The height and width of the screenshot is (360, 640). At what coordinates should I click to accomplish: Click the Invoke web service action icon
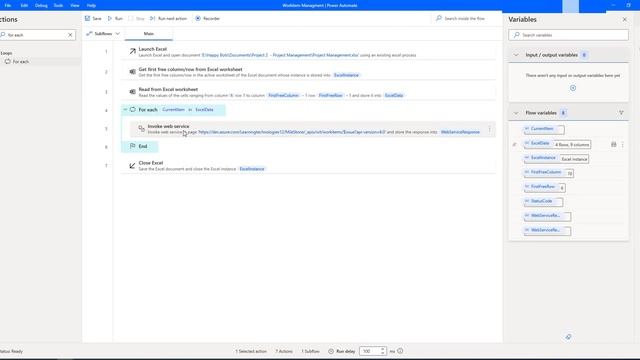tap(141, 128)
